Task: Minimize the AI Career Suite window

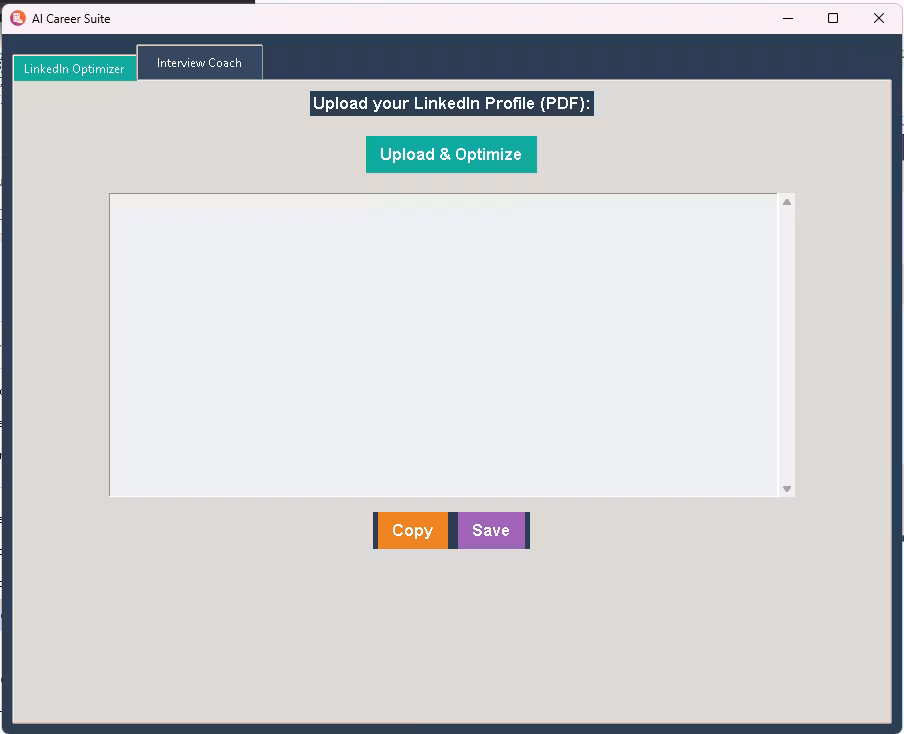Action: pos(787,18)
